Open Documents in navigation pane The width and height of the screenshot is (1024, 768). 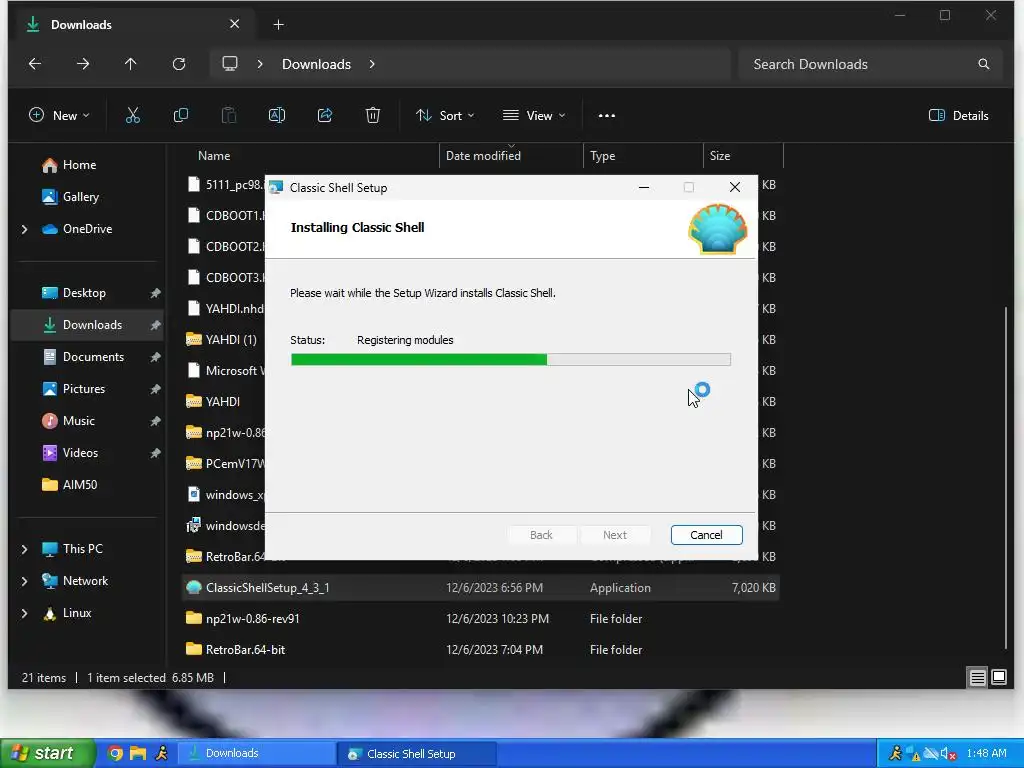point(93,357)
